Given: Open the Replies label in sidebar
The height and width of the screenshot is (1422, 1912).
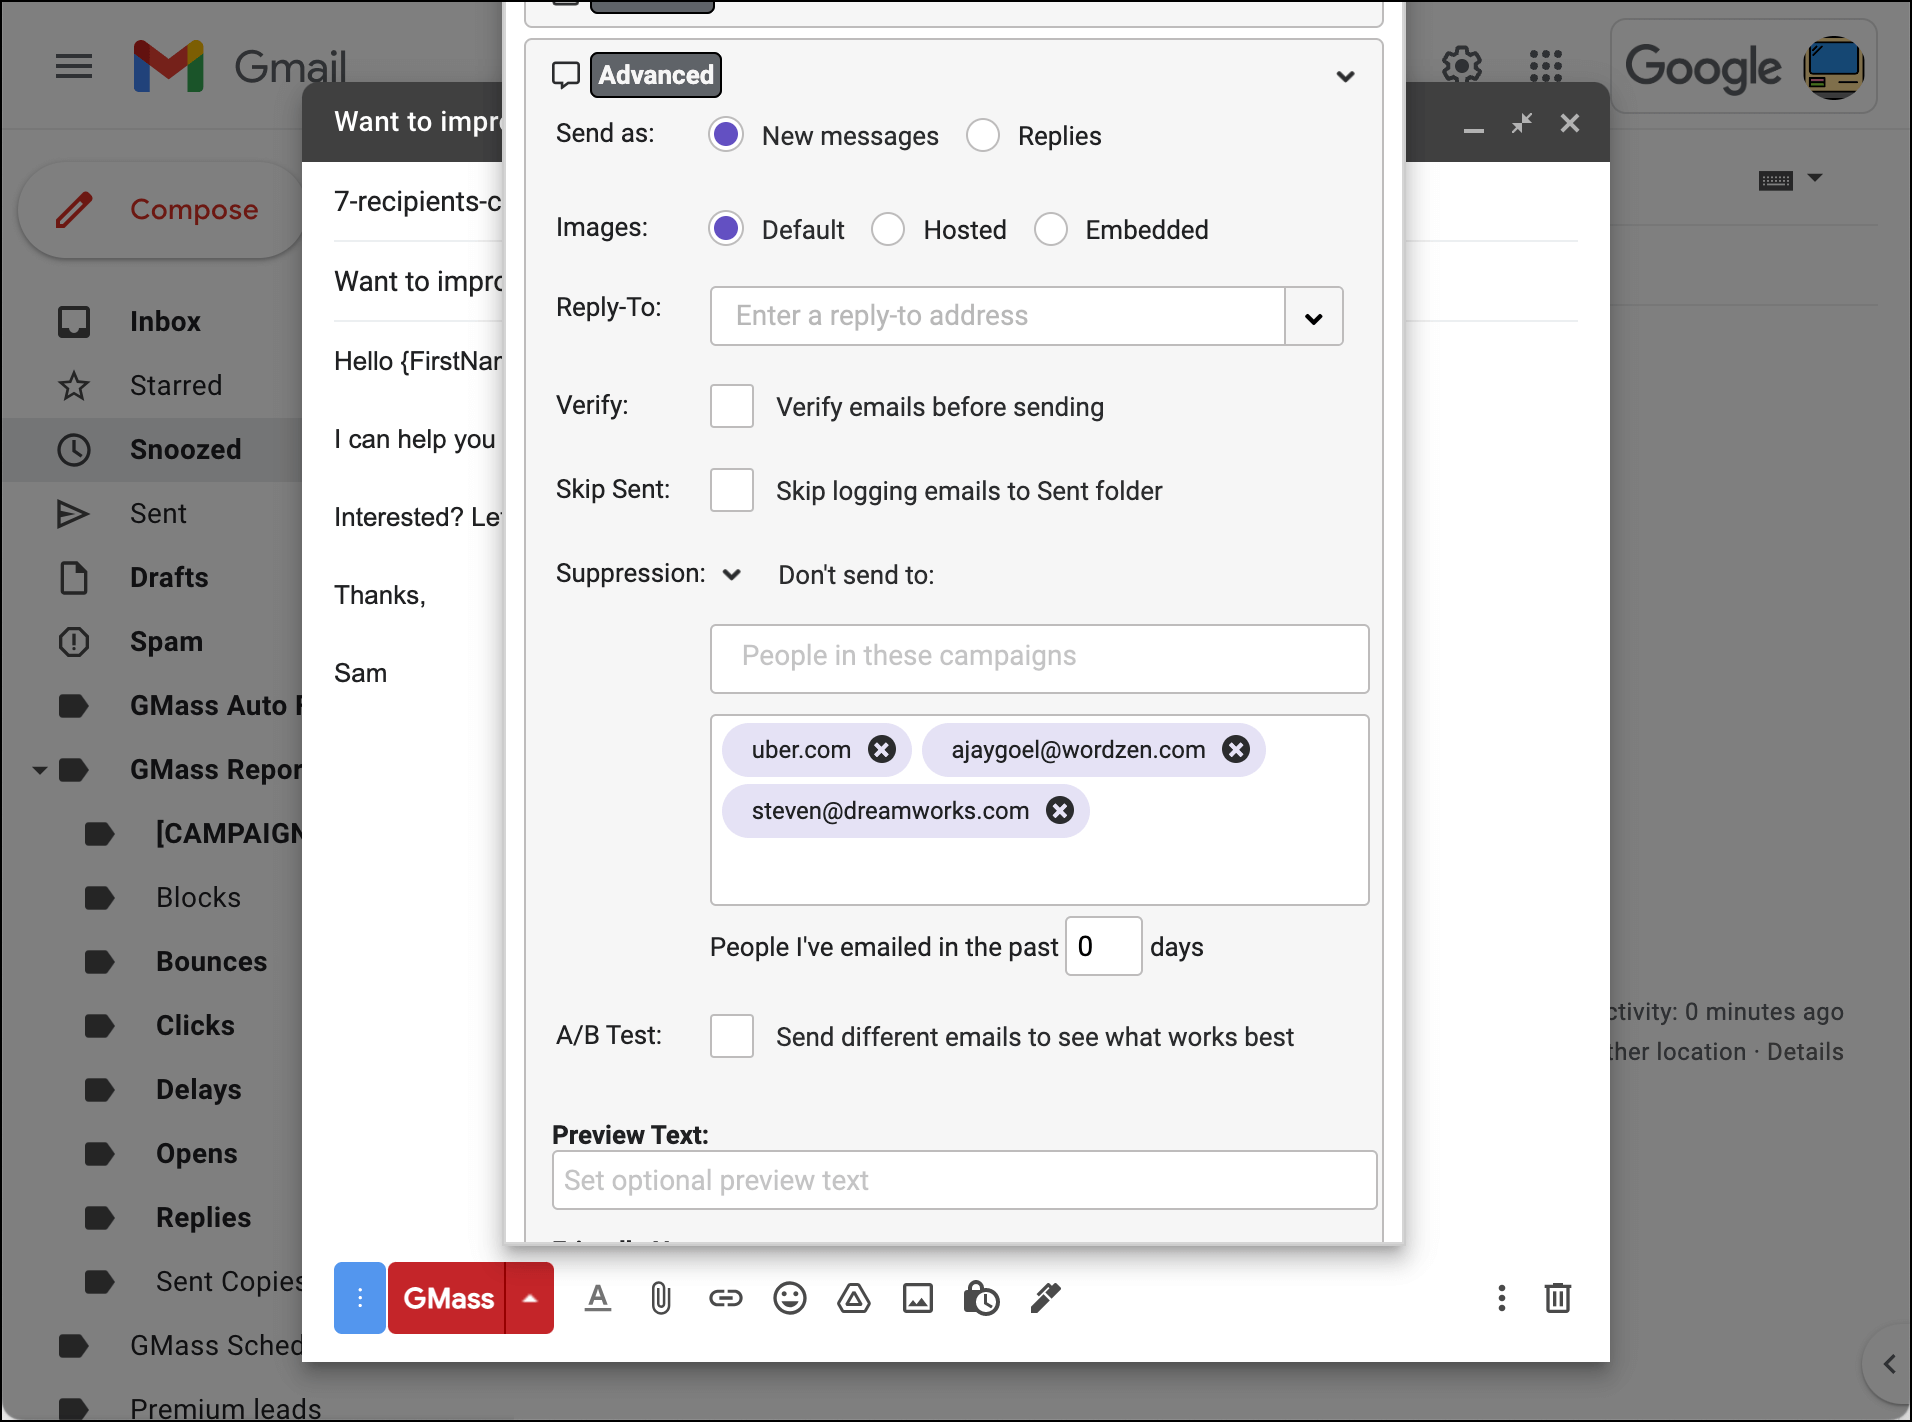Looking at the screenshot, I should click(203, 1217).
